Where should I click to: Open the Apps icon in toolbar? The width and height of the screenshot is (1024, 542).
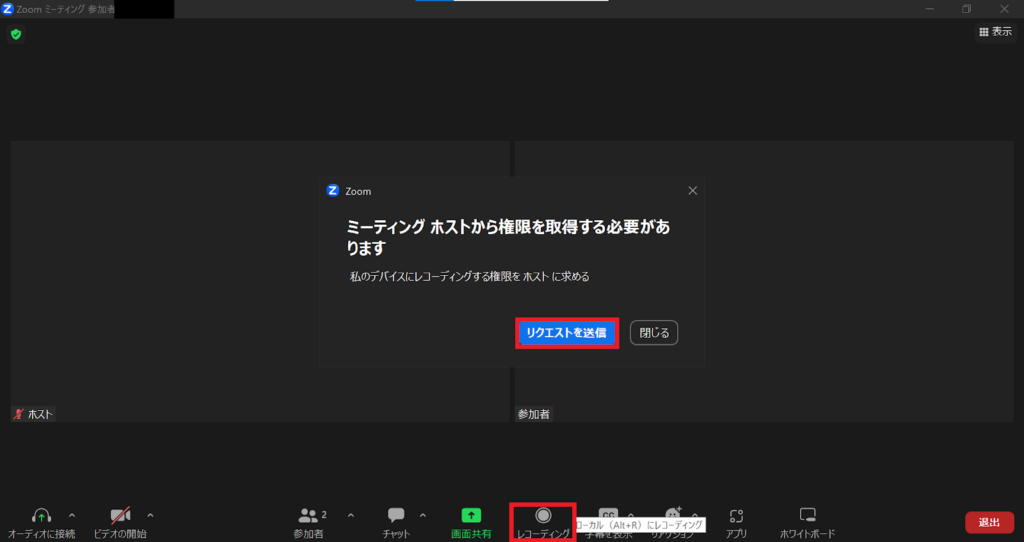pyautogui.click(x=736, y=516)
